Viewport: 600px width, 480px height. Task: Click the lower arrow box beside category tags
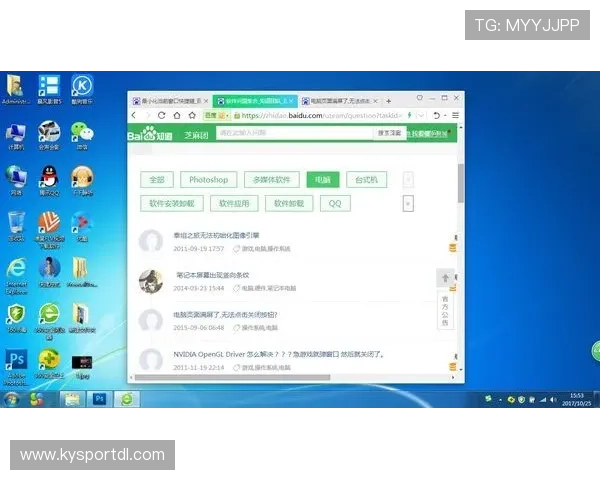coord(408,204)
